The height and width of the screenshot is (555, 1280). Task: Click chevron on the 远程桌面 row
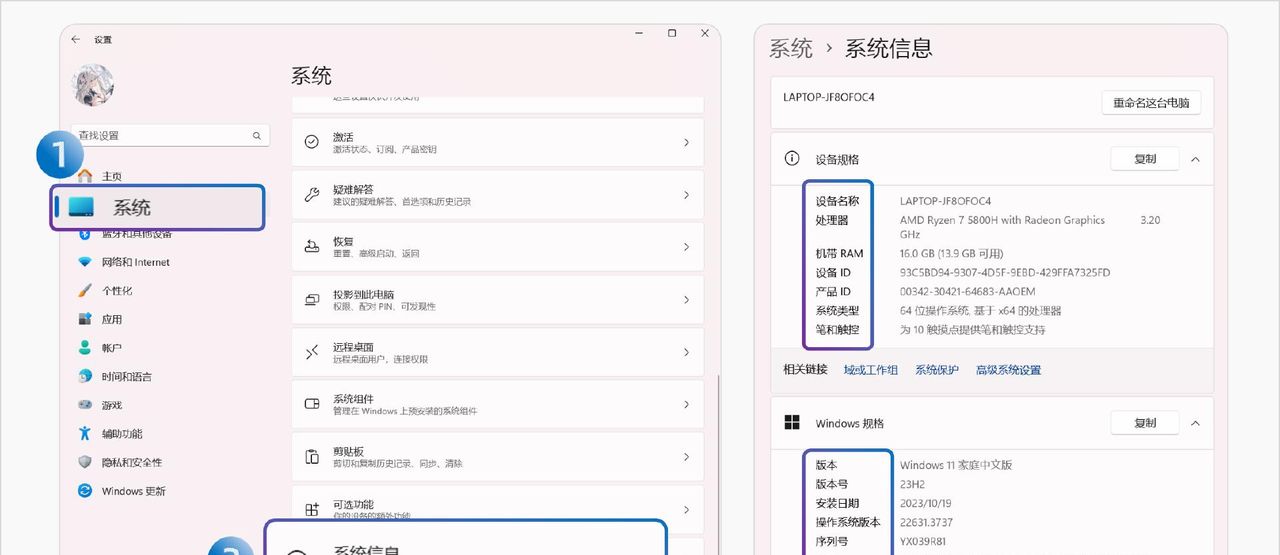686,352
